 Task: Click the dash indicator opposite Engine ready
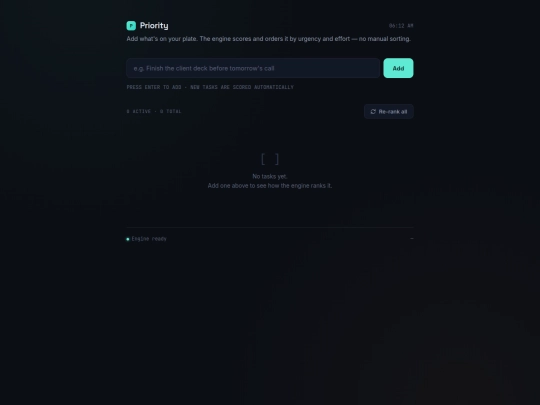(412, 238)
